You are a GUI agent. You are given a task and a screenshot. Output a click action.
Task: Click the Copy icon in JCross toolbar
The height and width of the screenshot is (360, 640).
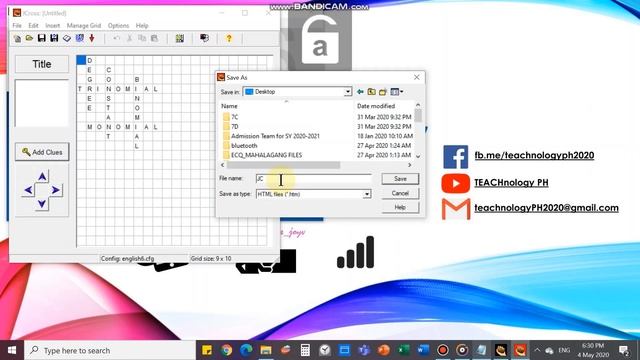pyautogui.click(x=142, y=38)
